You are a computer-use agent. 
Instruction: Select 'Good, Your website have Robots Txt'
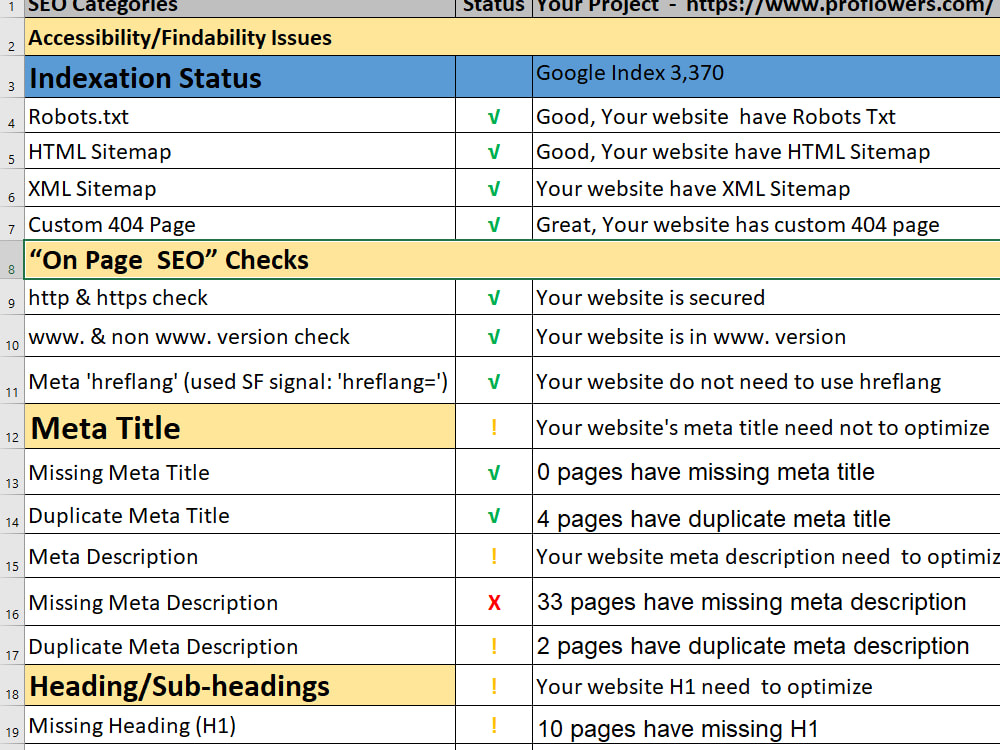point(766,115)
